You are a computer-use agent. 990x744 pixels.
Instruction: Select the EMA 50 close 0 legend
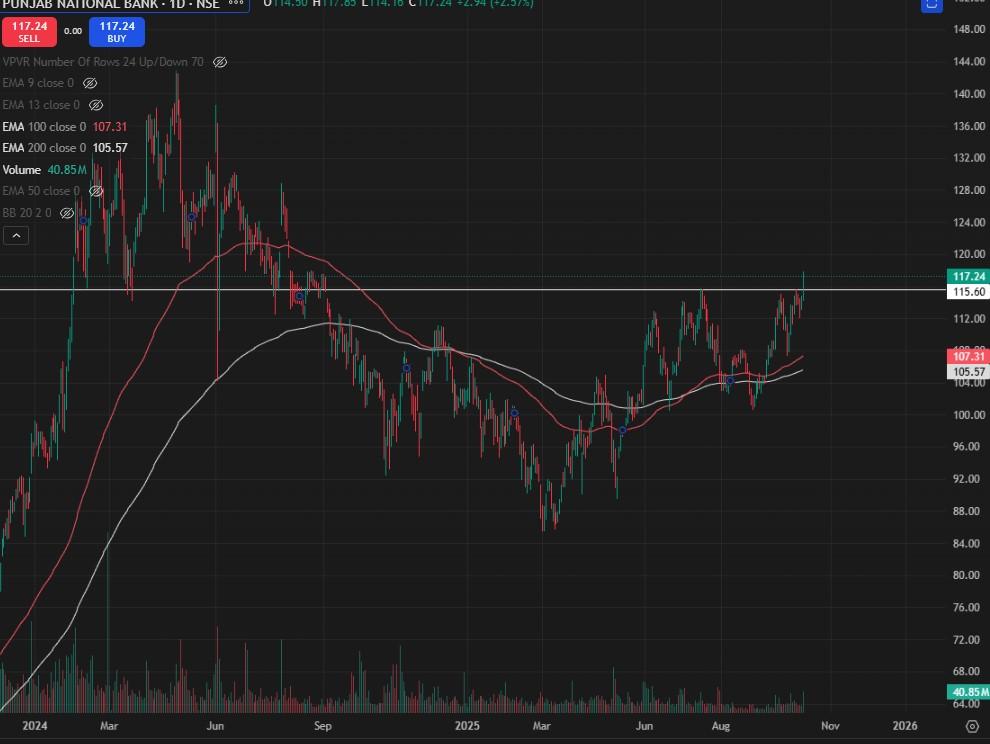(x=41, y=191)
